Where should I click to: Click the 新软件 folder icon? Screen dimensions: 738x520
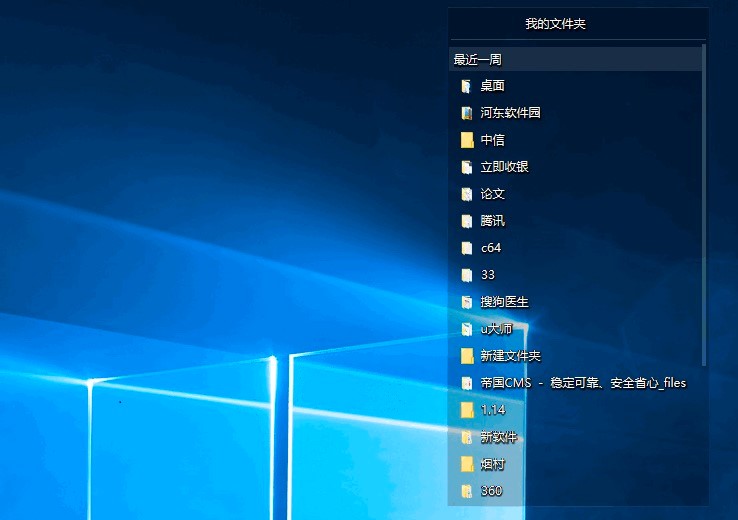[x=466, y=438]
